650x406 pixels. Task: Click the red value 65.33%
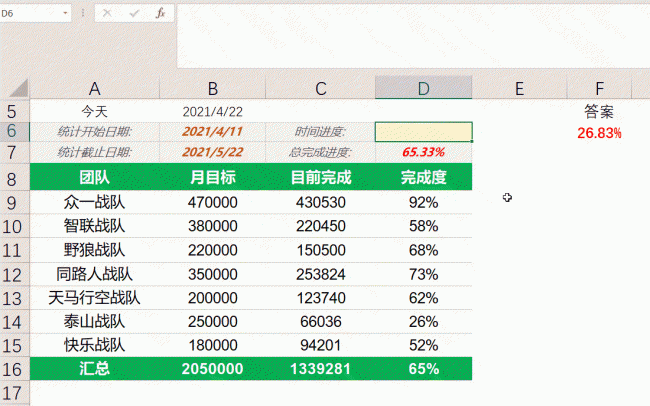(x=424, y=152)
